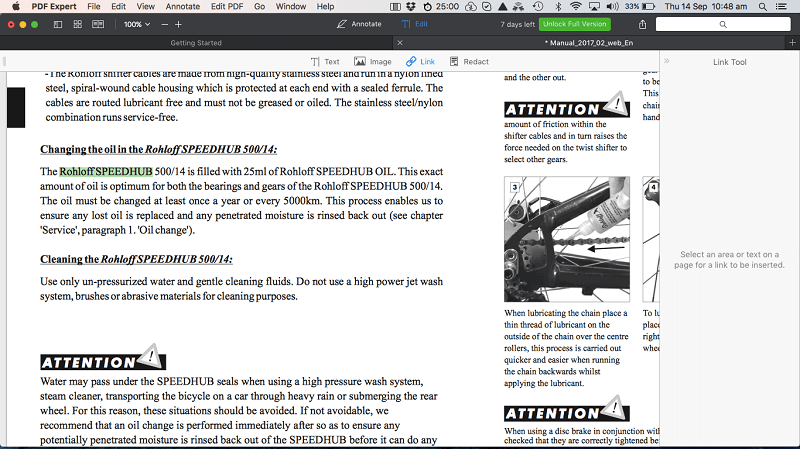Open the Apple menu

[x=16, y=7]
